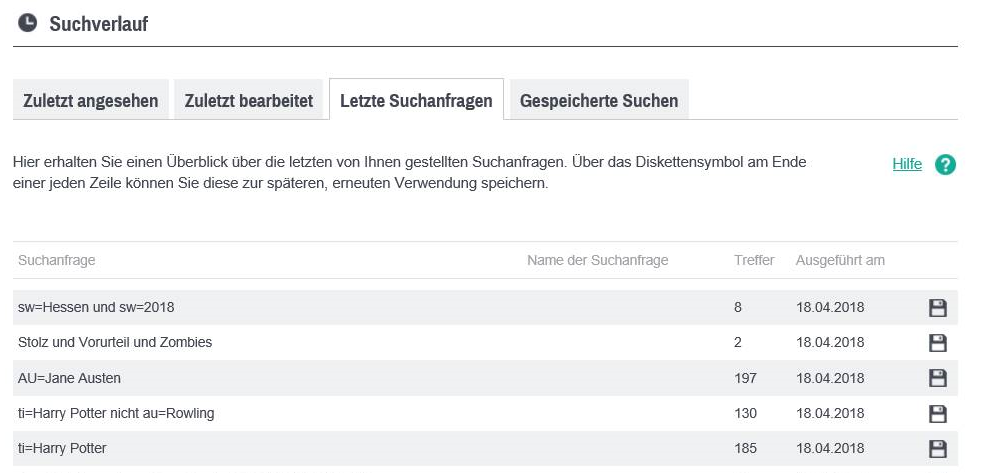Viewport: 990px width, 473px height.
Task: Open the 'Zuletzt angesehen' tab
Action: (91, 101)
